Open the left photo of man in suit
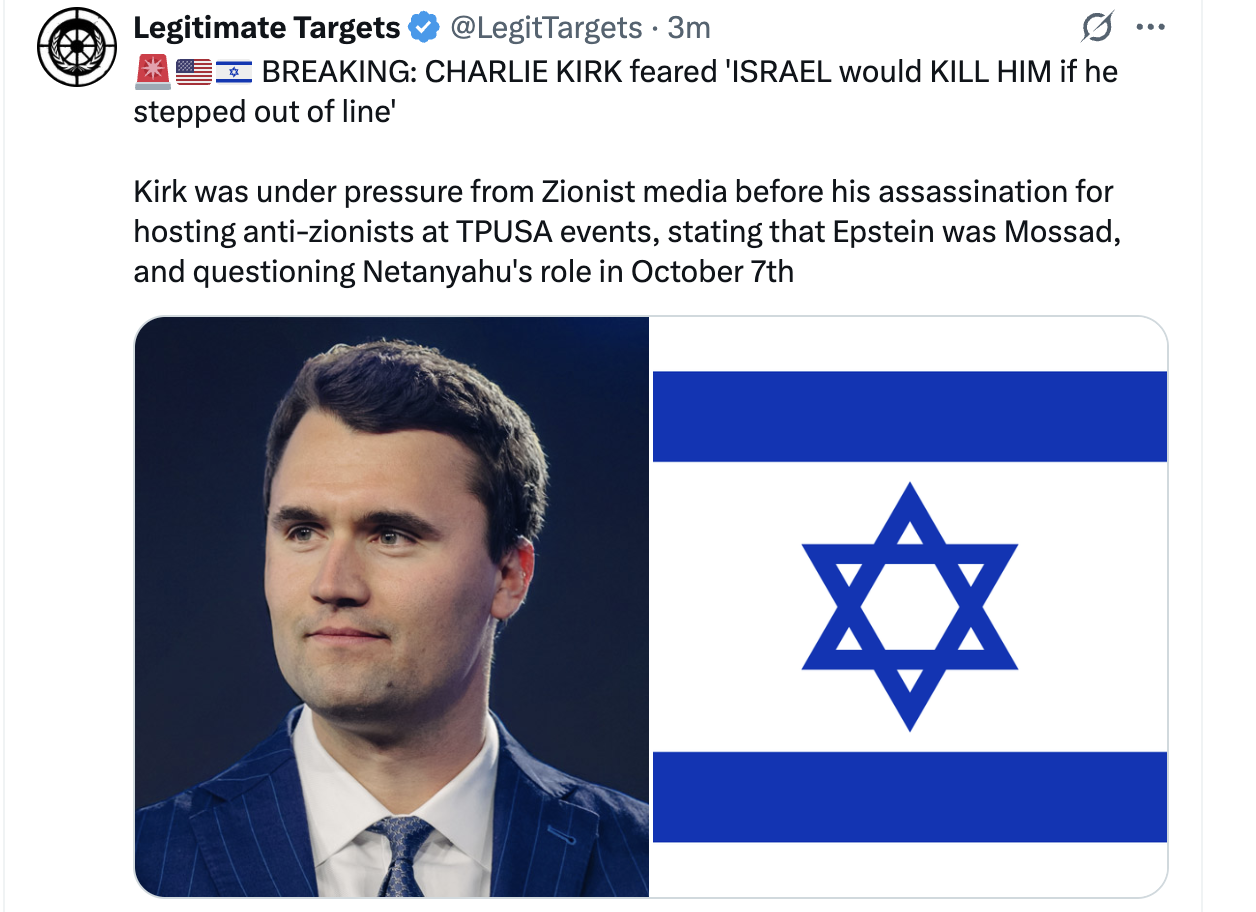 [x=391, y=606]
